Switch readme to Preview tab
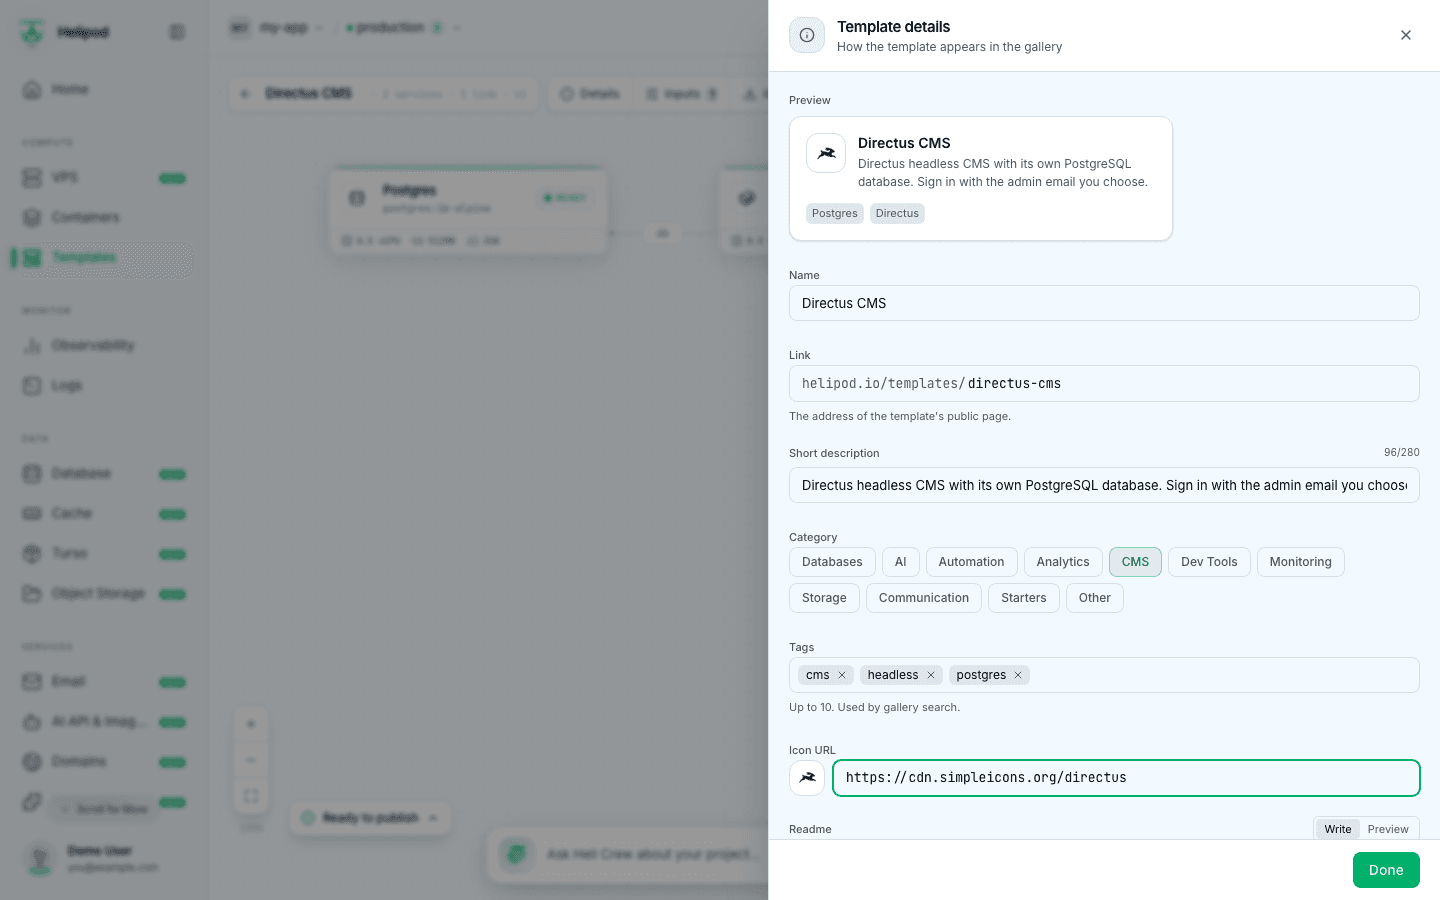 (1388, 829)
